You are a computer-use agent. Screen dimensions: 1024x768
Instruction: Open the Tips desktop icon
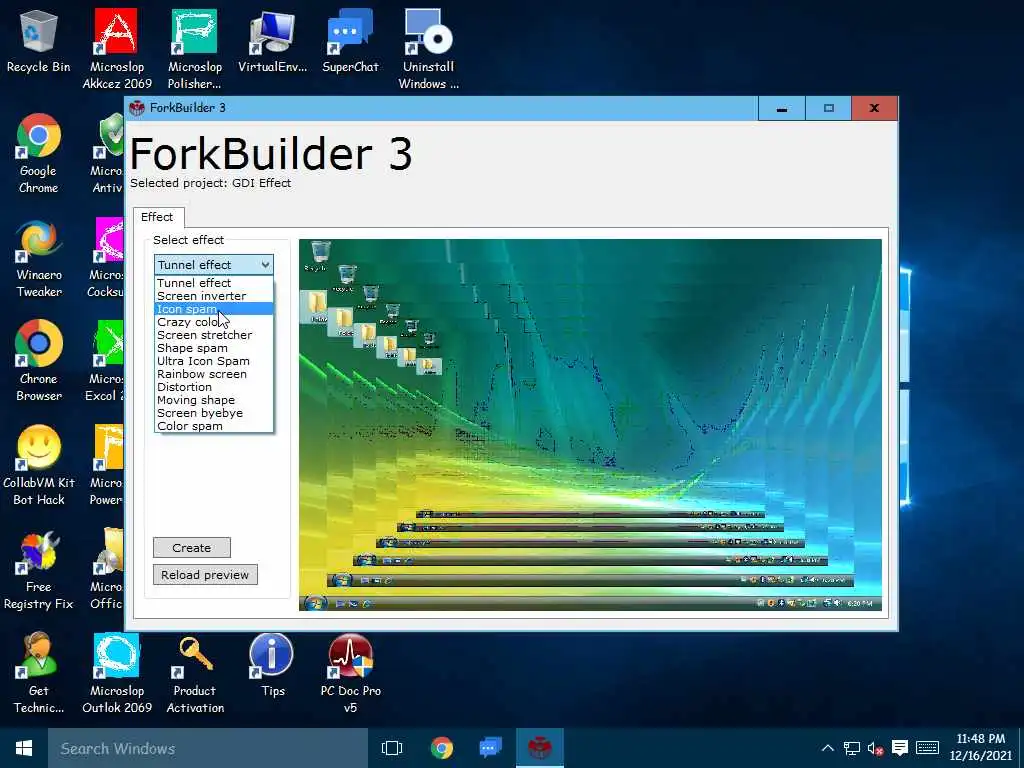(272, 666)
